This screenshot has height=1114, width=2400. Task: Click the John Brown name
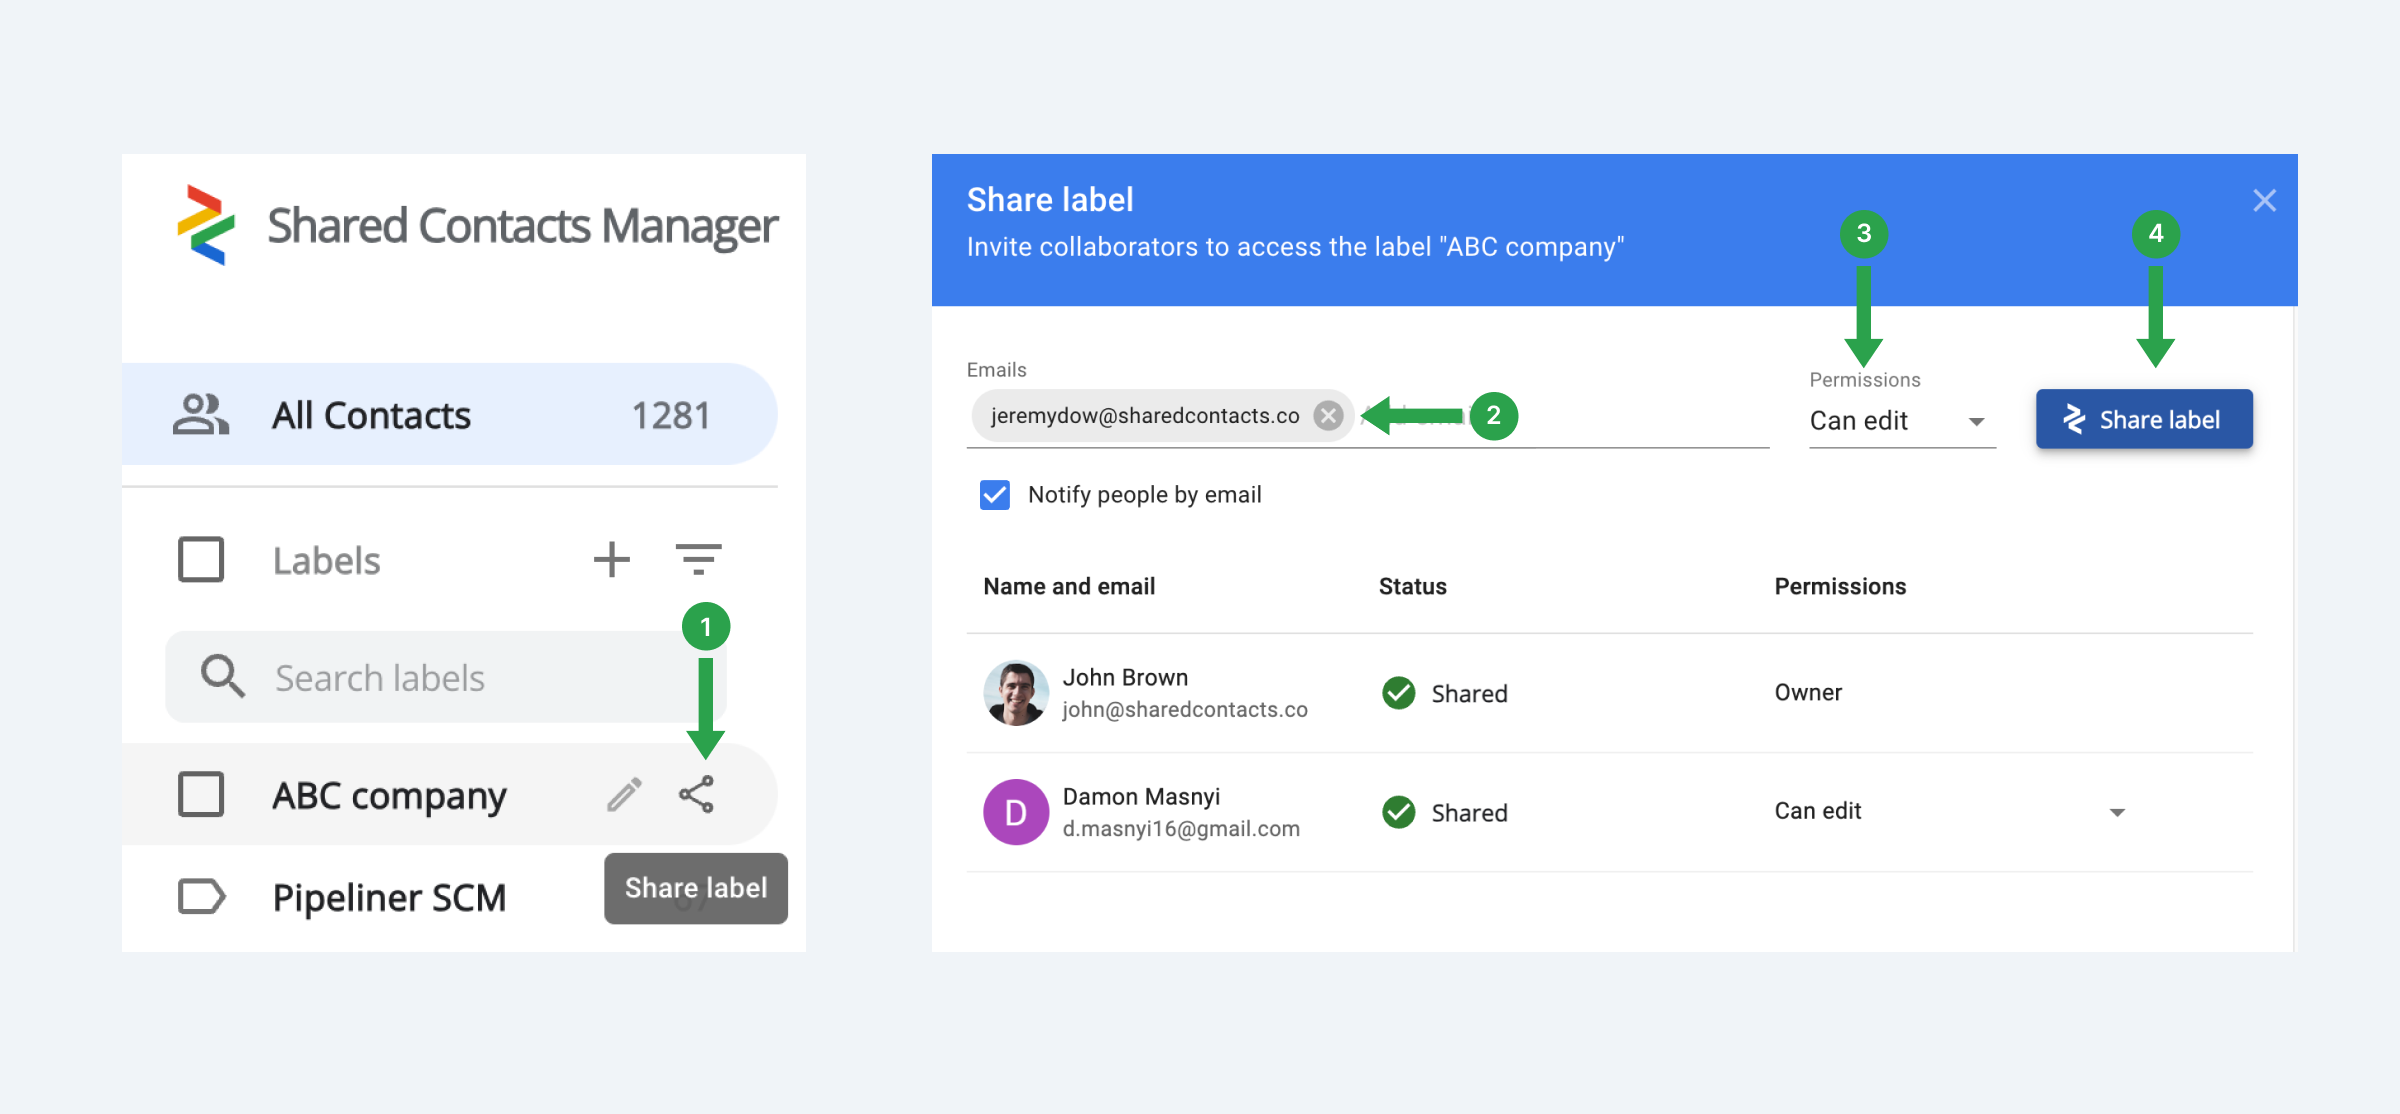click(1125, 678)
